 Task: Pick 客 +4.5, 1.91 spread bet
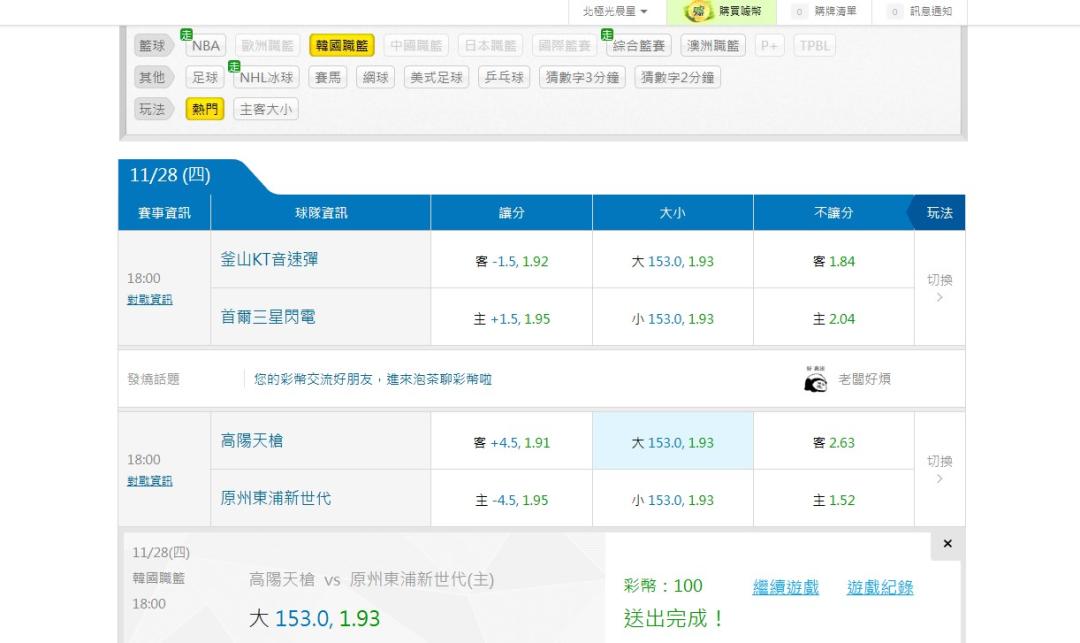tap(511, 443)
